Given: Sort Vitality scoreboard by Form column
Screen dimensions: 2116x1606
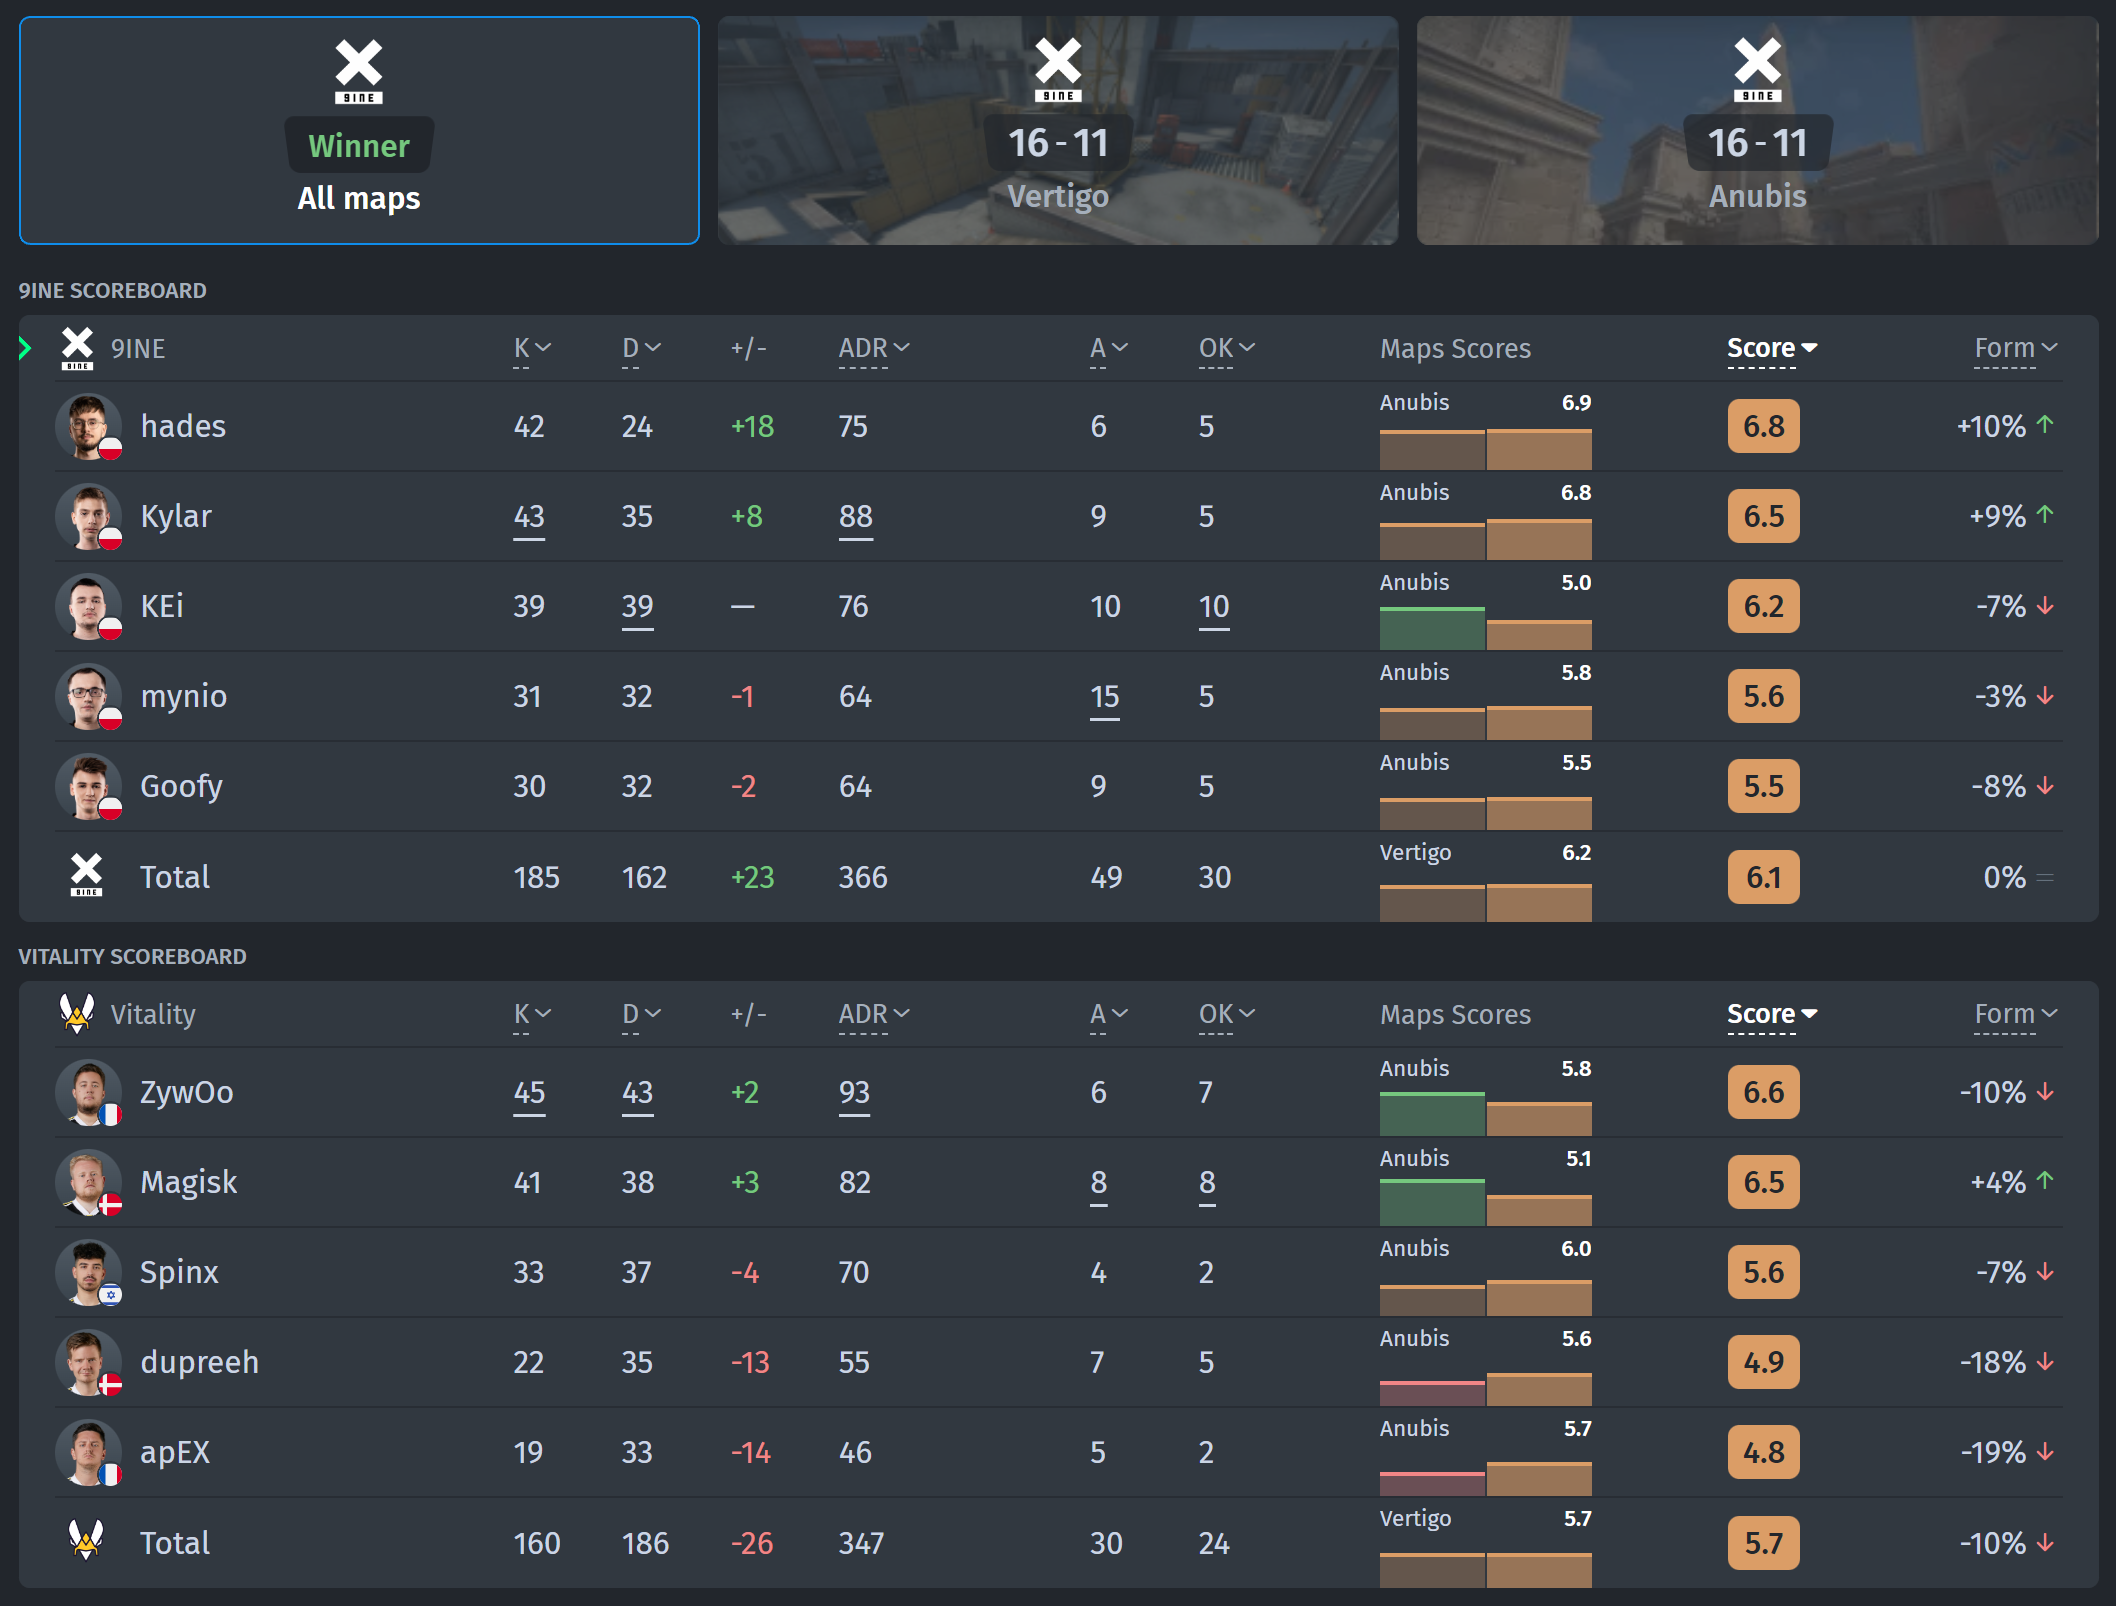Looking at the screenshot, I should [2015, 1014].
